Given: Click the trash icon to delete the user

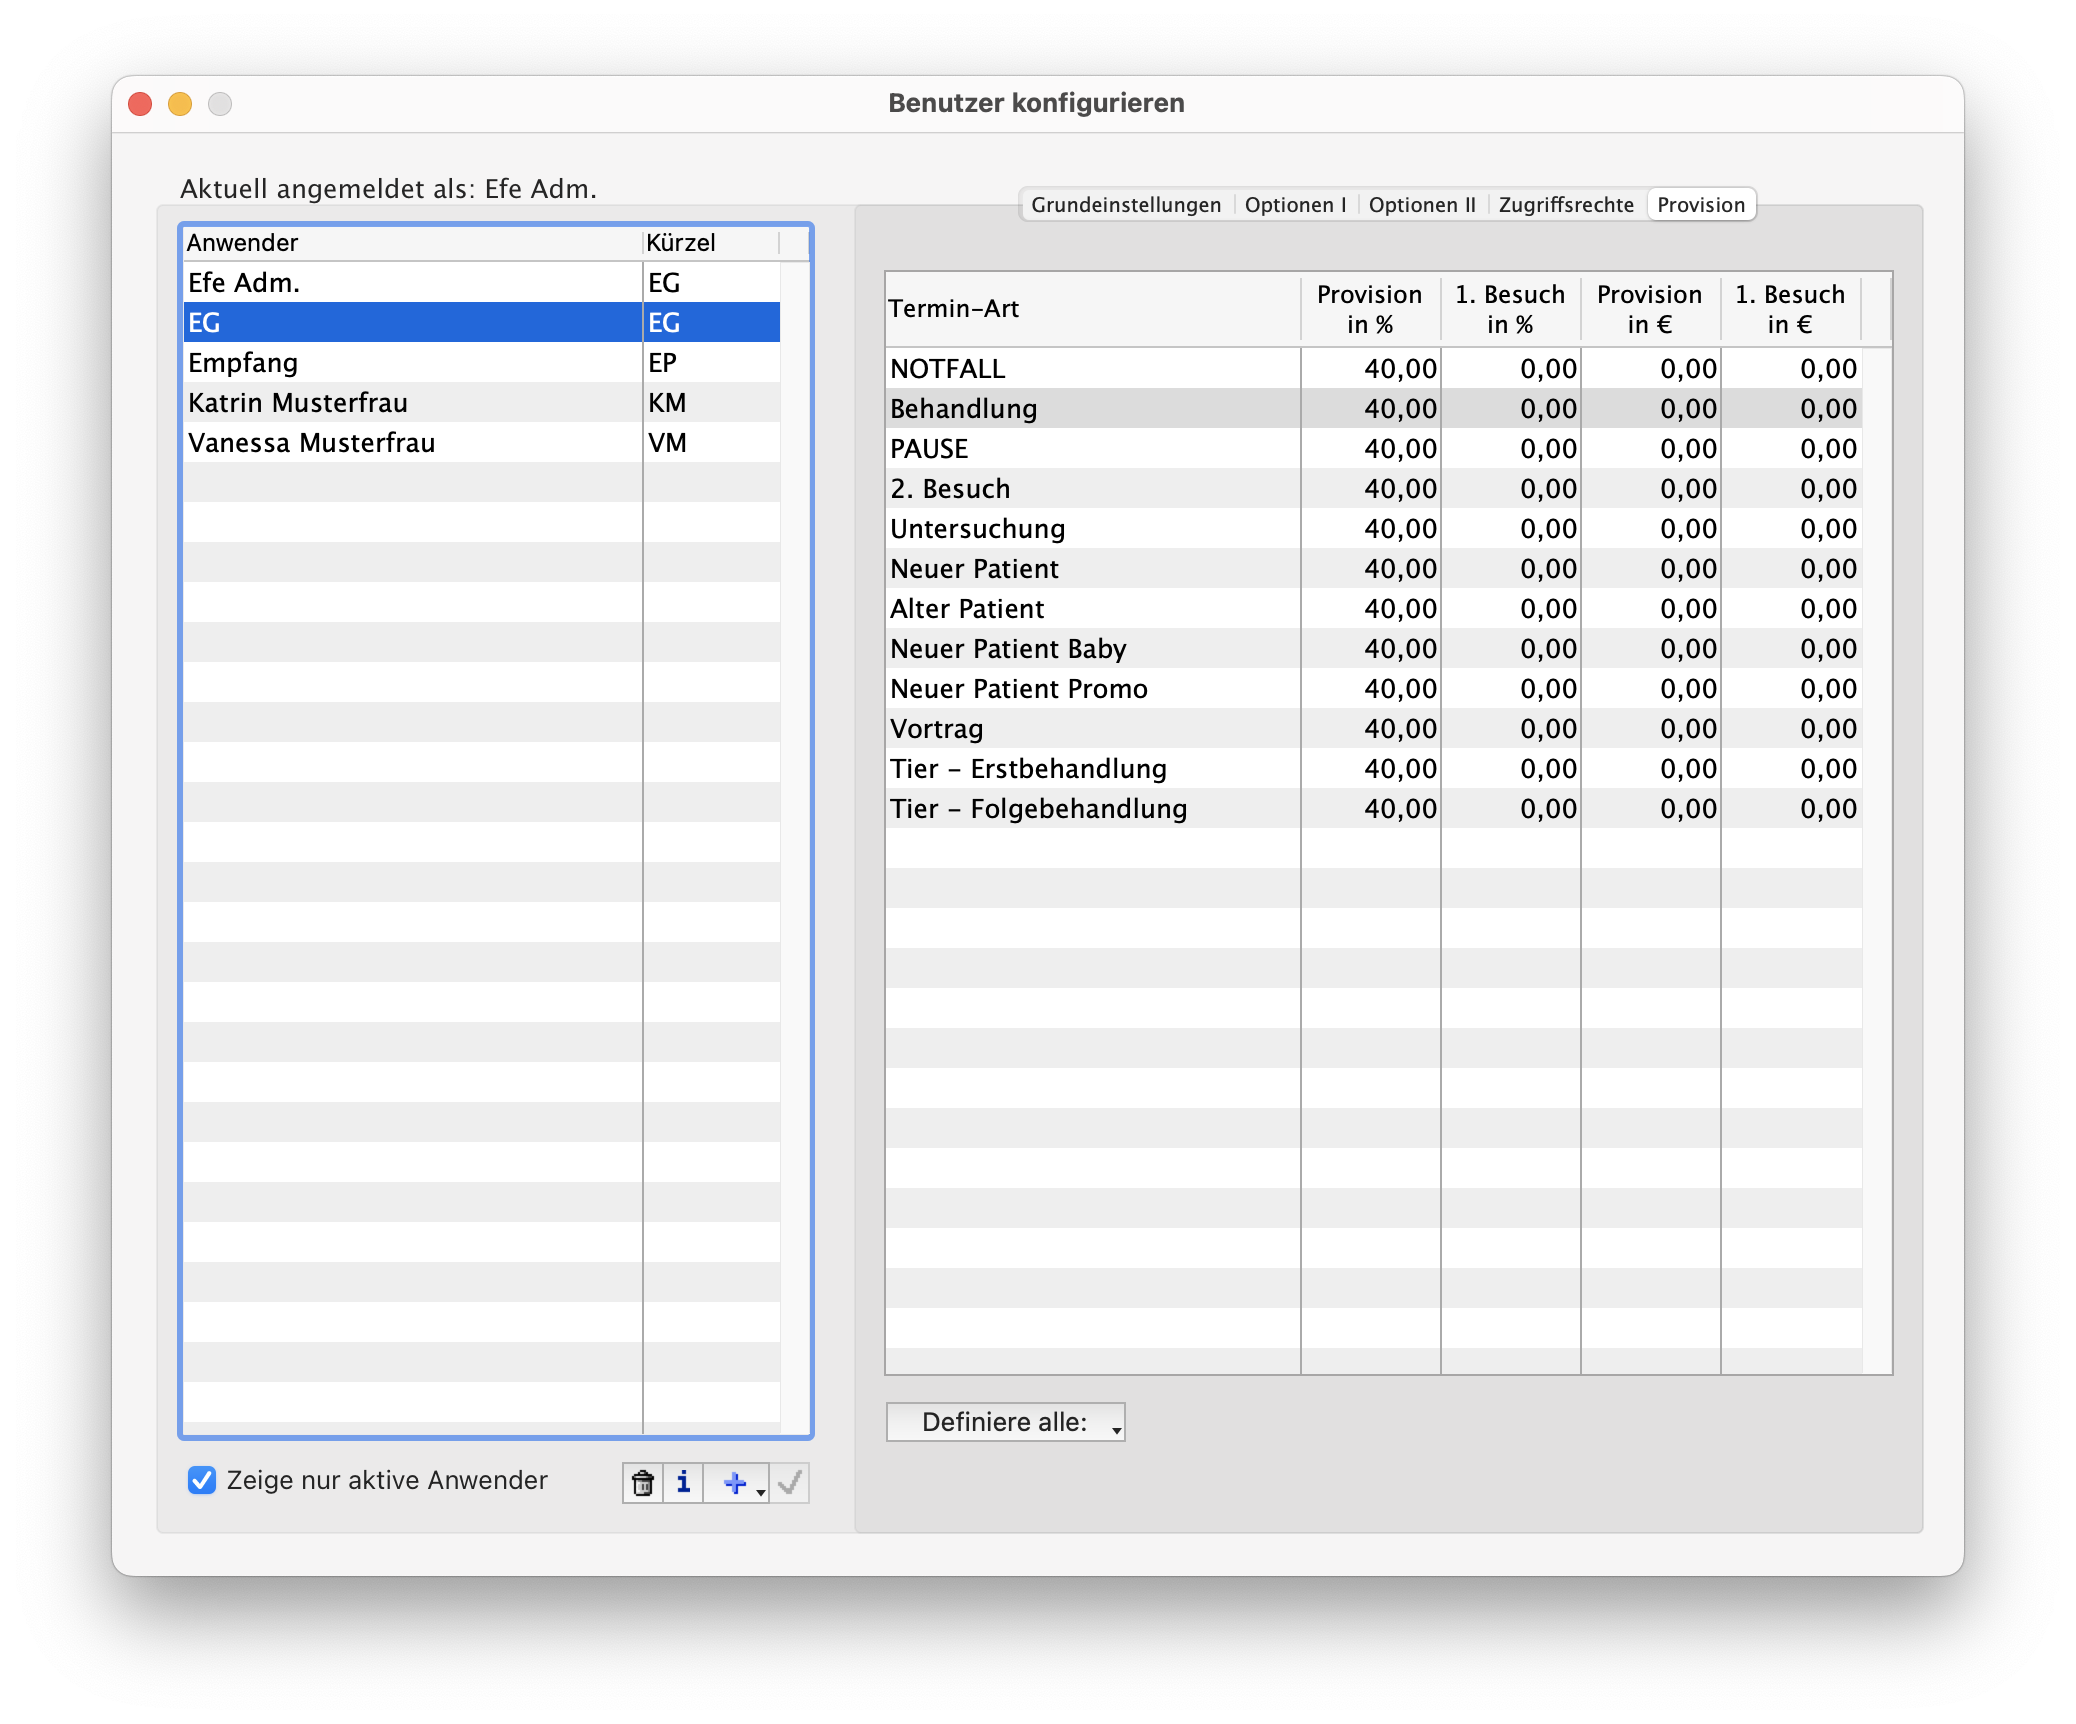Looking at the screenshot, I should click(643, 1482).
